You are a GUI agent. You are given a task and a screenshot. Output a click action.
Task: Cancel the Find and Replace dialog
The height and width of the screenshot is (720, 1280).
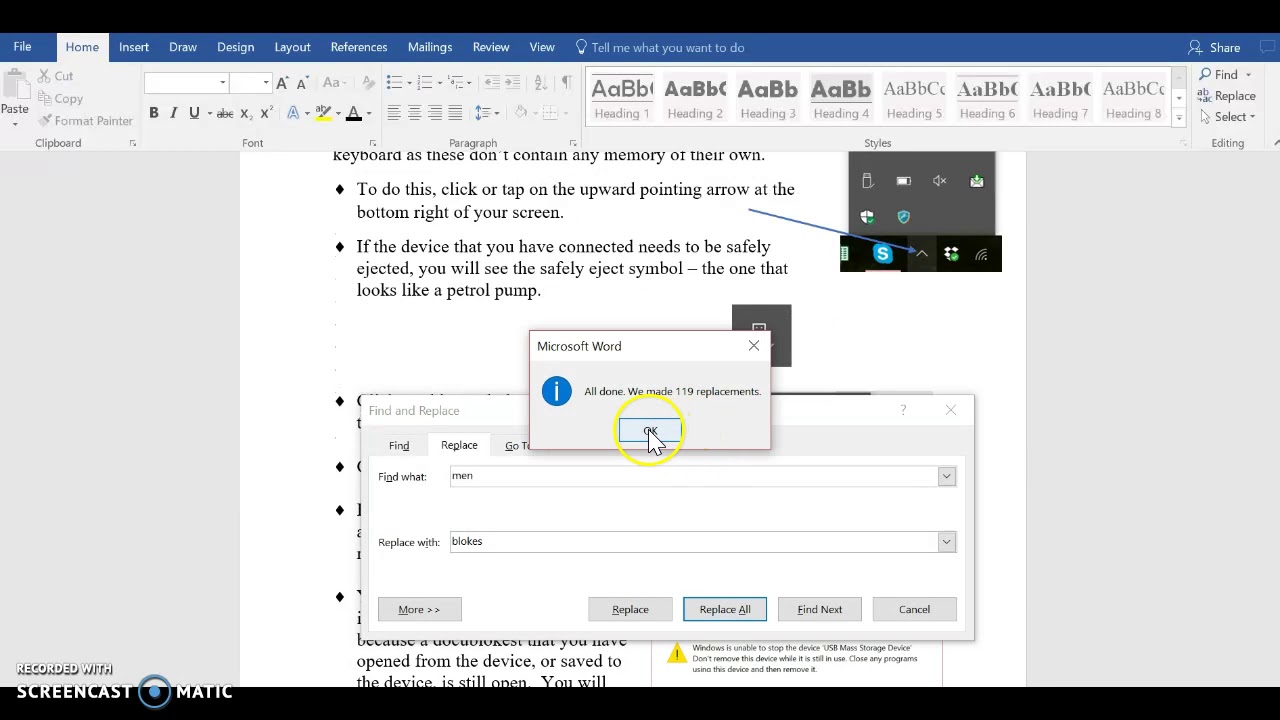[x=914, y=609]
